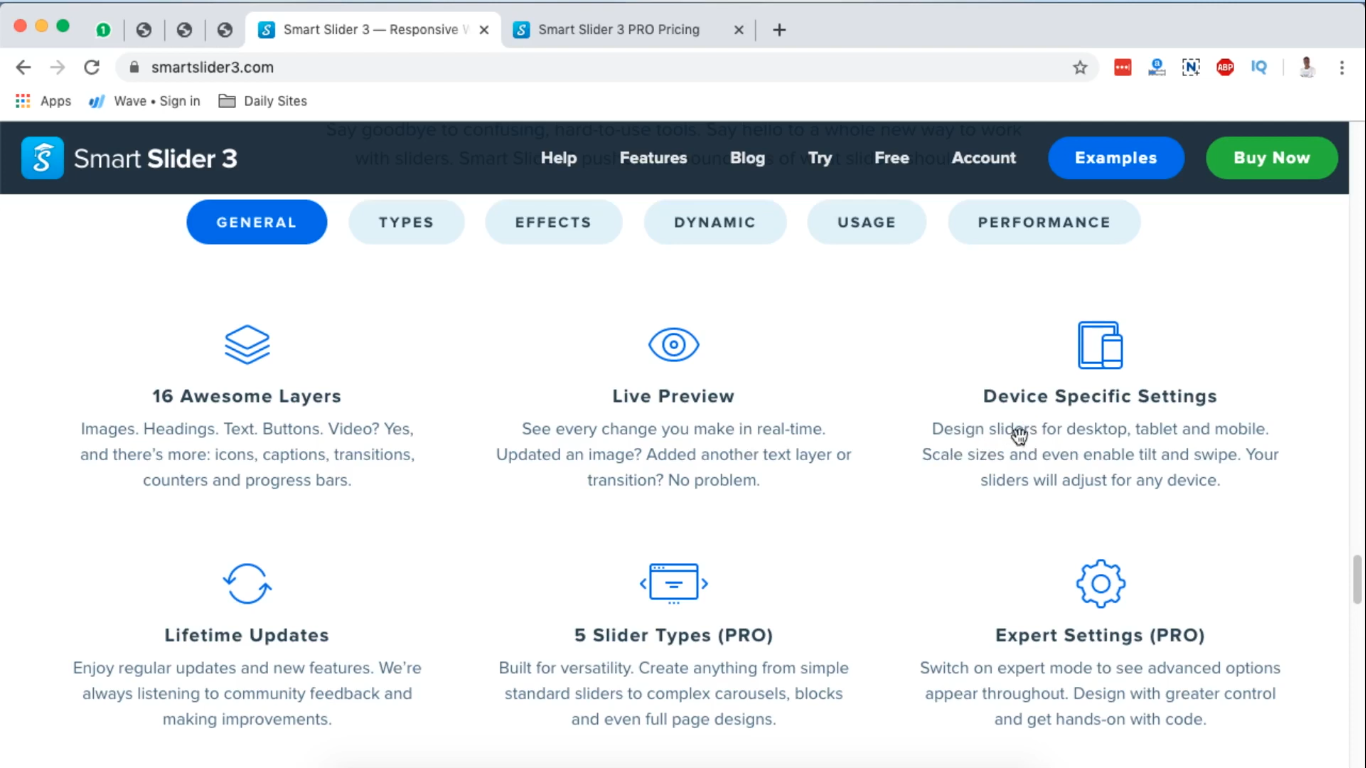The height and width of the screenshot is (768, 1366).
Task: Click Try in the site navigation
Action: [x=820, y=158]
